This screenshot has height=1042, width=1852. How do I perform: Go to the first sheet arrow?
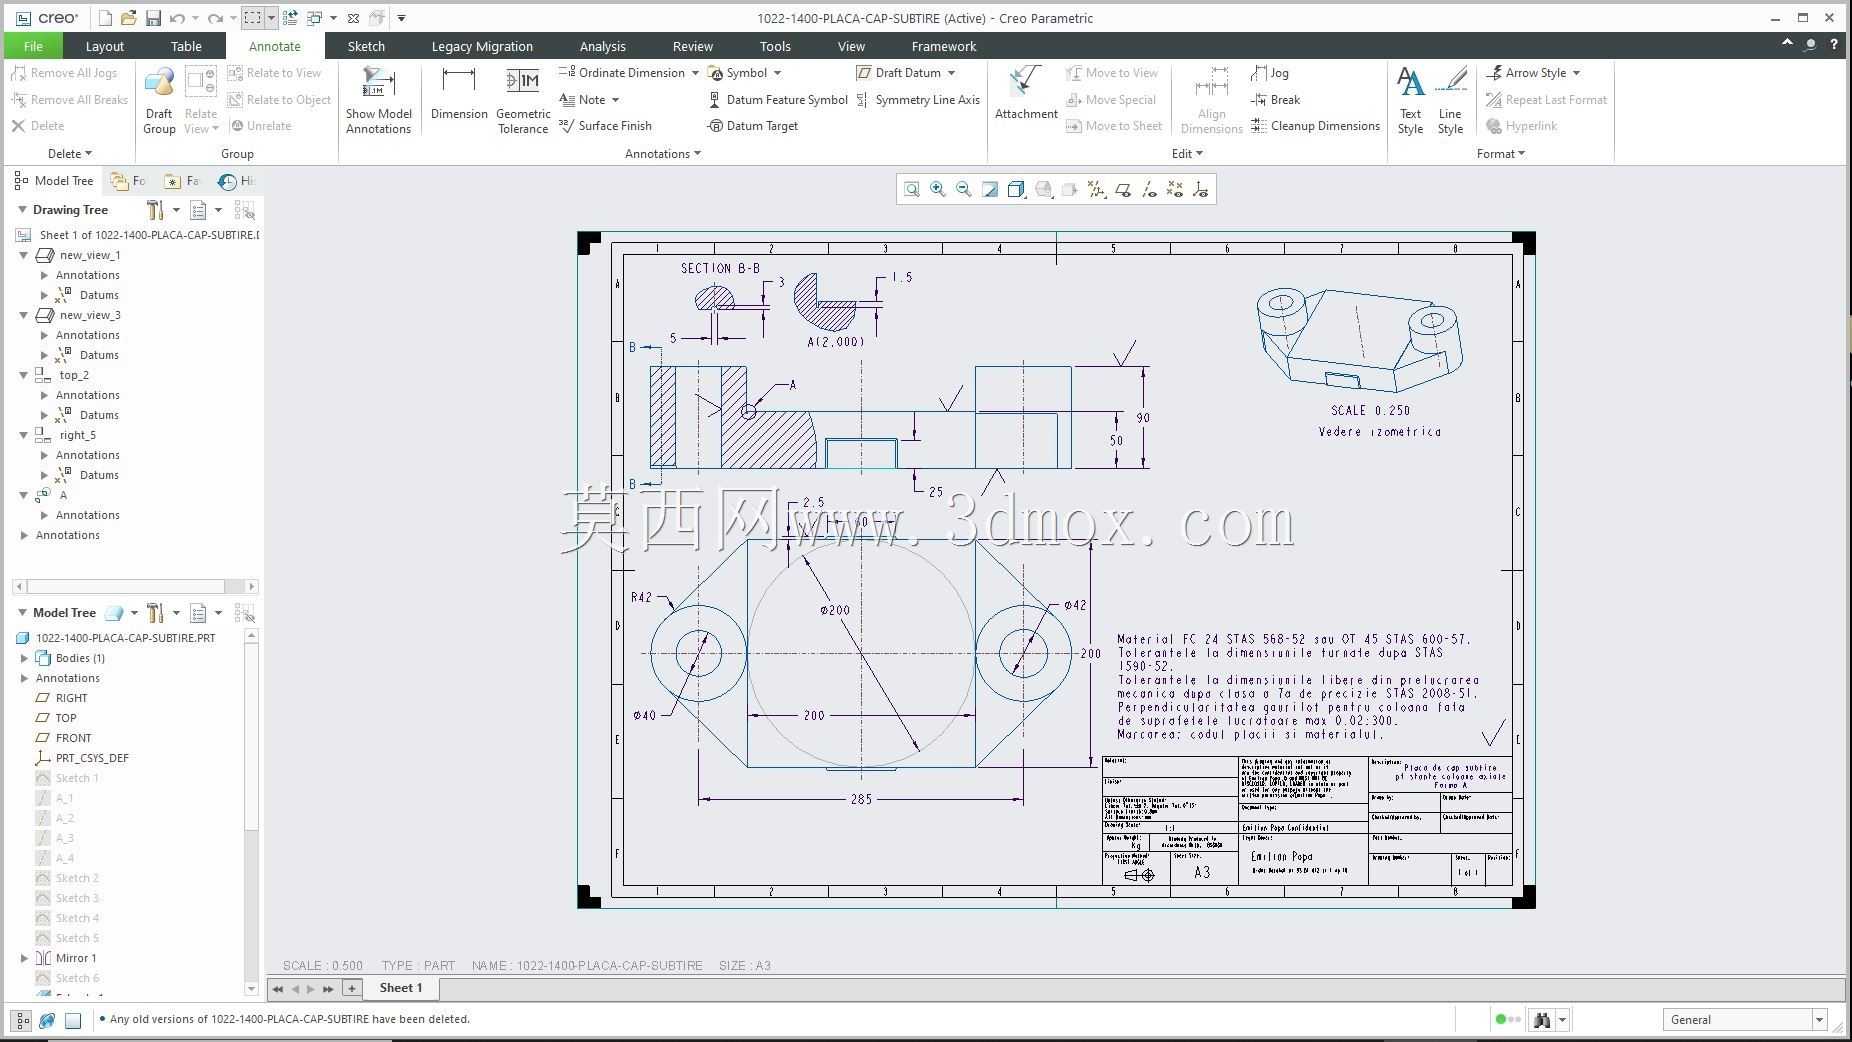pos(278,989)
